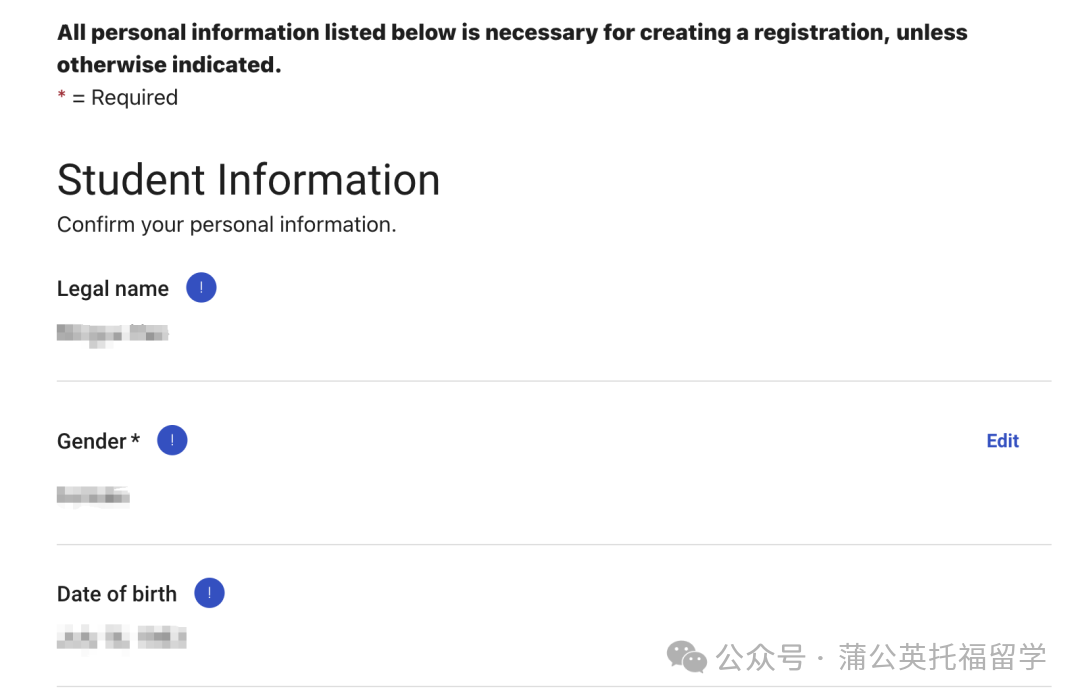Click the Edit link for Gender
Screen dimensions: 1080x700
[1002, 440]
